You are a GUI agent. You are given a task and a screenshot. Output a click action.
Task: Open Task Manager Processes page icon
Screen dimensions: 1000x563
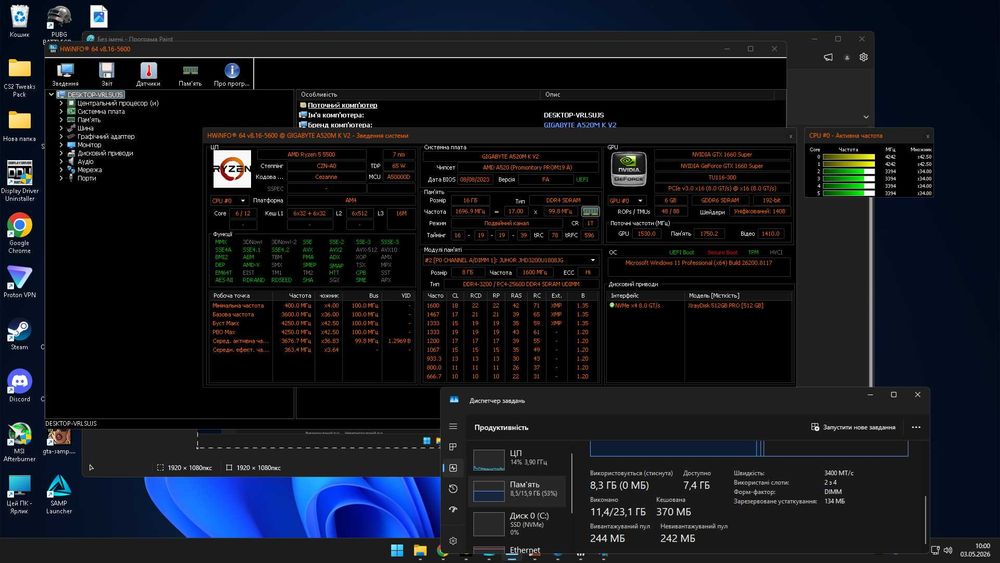coord(453,447)
